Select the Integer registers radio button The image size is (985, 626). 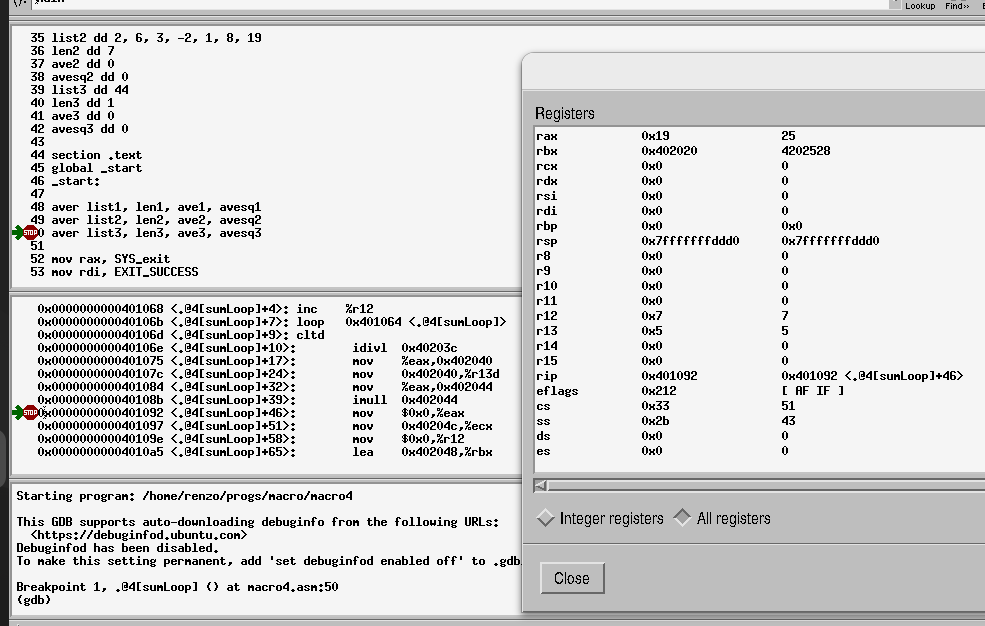(x=601, y=518)
